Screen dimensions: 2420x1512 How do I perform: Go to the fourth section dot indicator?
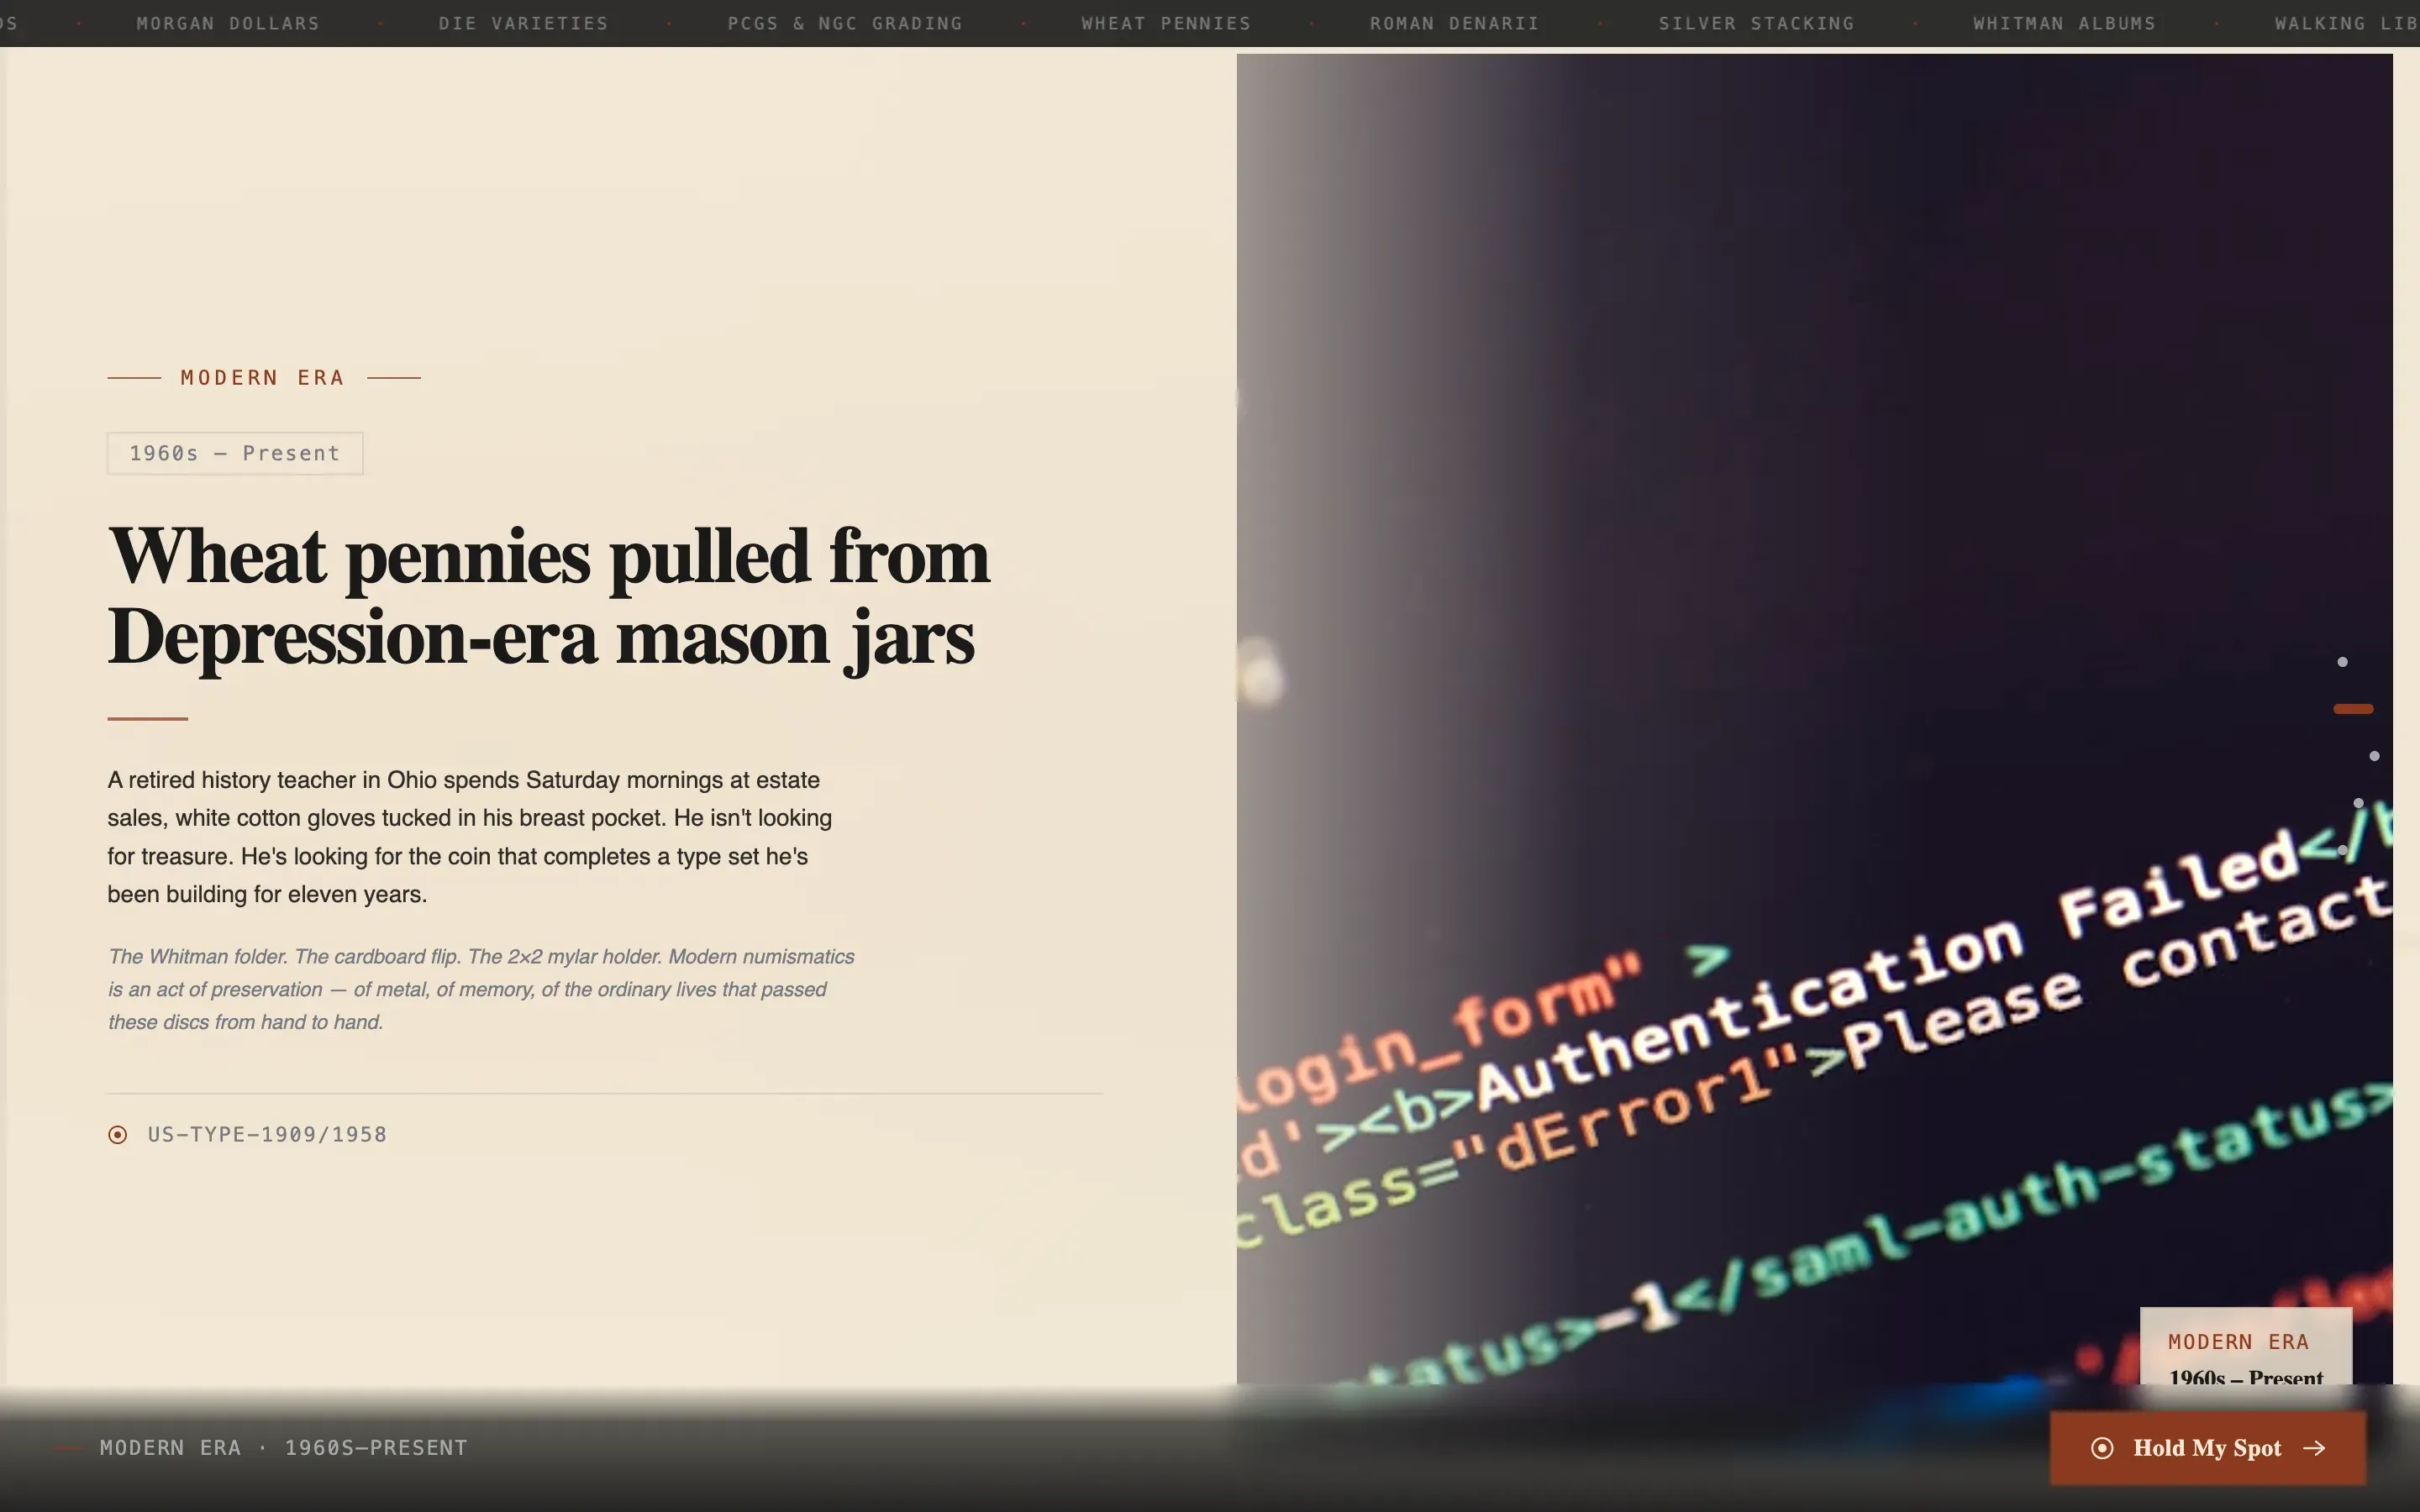2358,803
